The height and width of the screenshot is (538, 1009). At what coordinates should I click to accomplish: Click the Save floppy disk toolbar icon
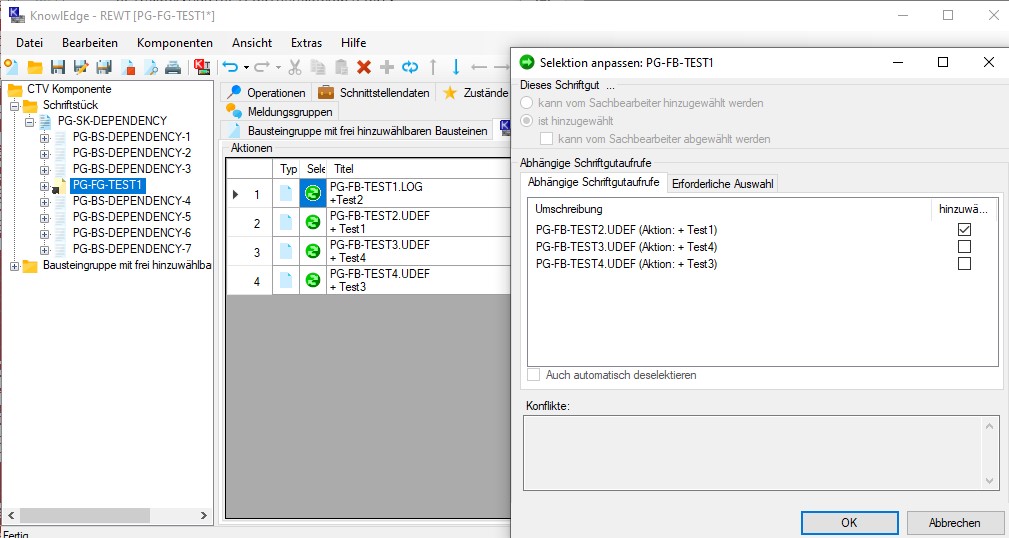(x=58, y=67)
